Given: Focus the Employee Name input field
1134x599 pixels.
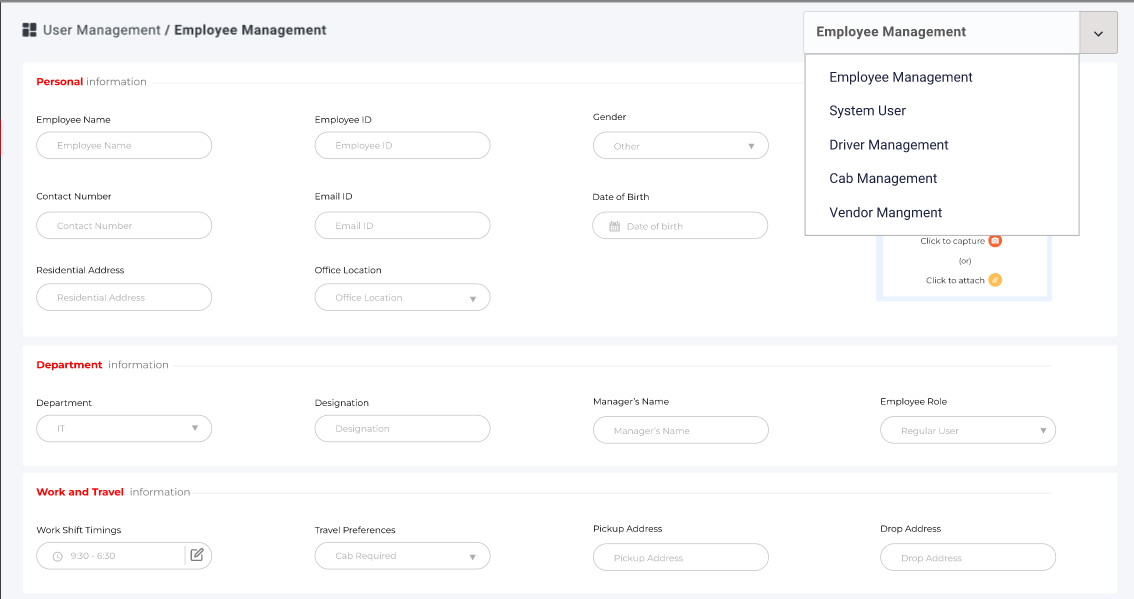Looking at the screenshot, I should (124, 146).
